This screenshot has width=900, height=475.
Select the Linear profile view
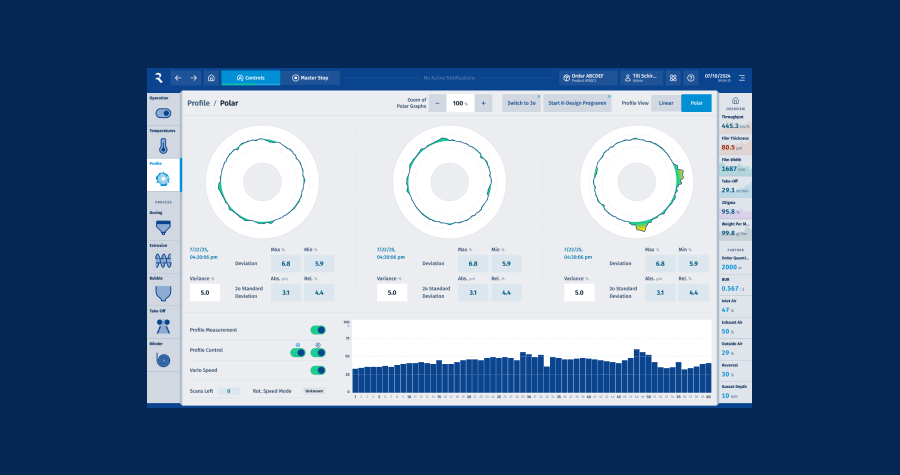tap(666, 103)
